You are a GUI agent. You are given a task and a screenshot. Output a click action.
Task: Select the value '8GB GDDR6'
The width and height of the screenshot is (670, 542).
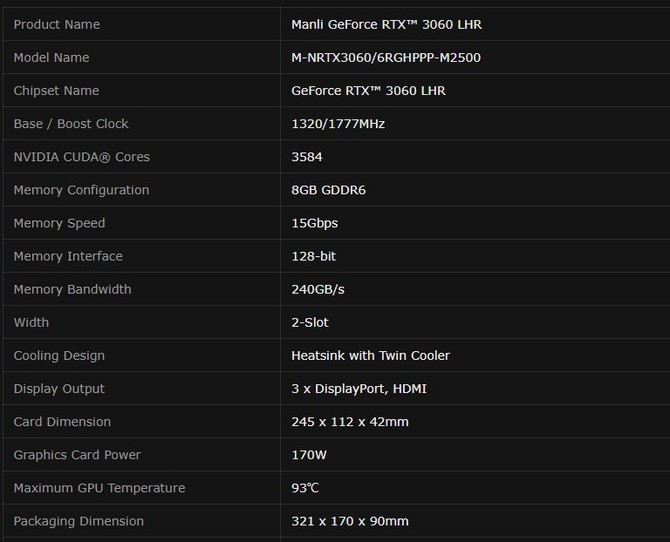tap(329, 190)
